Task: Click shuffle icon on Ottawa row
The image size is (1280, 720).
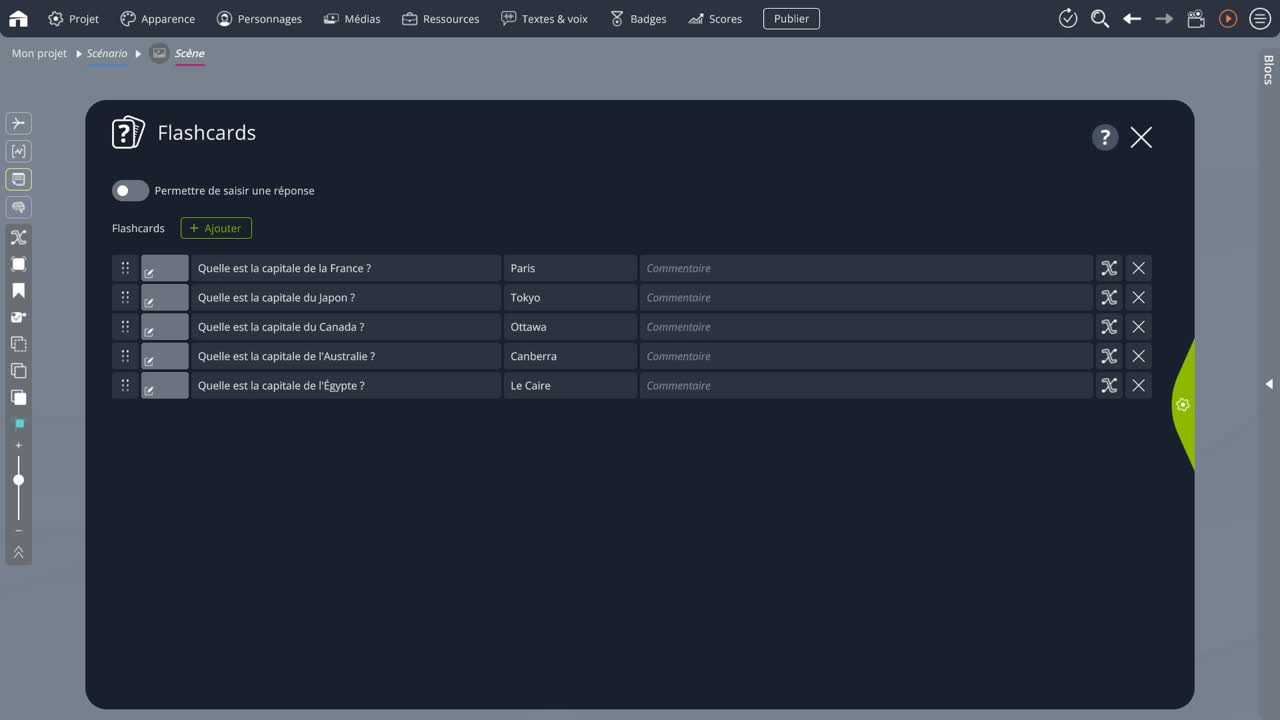Action: tap(1109, 327)
